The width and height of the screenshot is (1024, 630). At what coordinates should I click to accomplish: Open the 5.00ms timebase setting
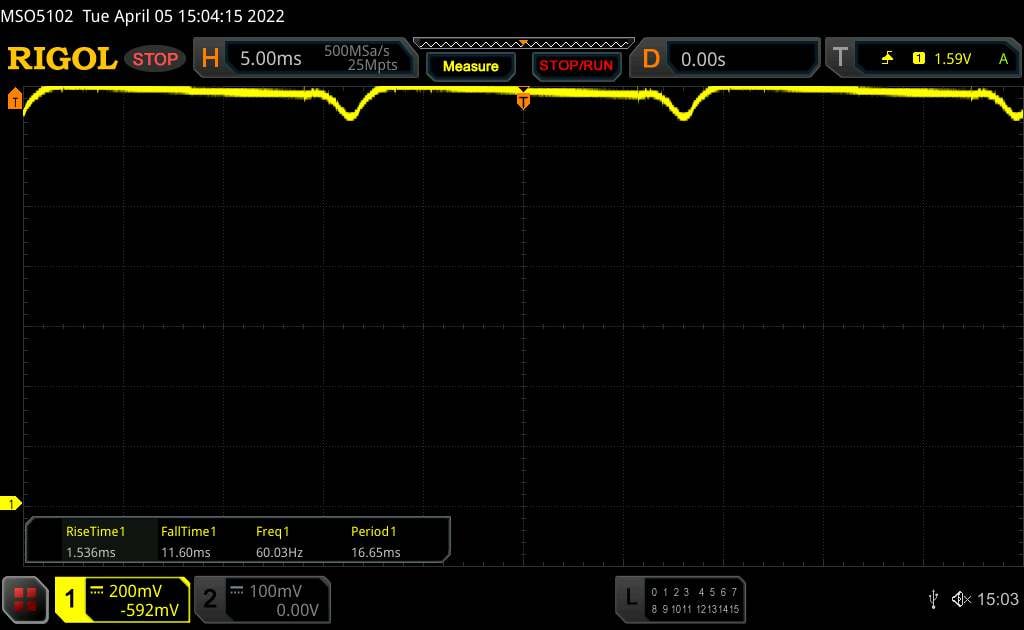[x=270, y=59]
